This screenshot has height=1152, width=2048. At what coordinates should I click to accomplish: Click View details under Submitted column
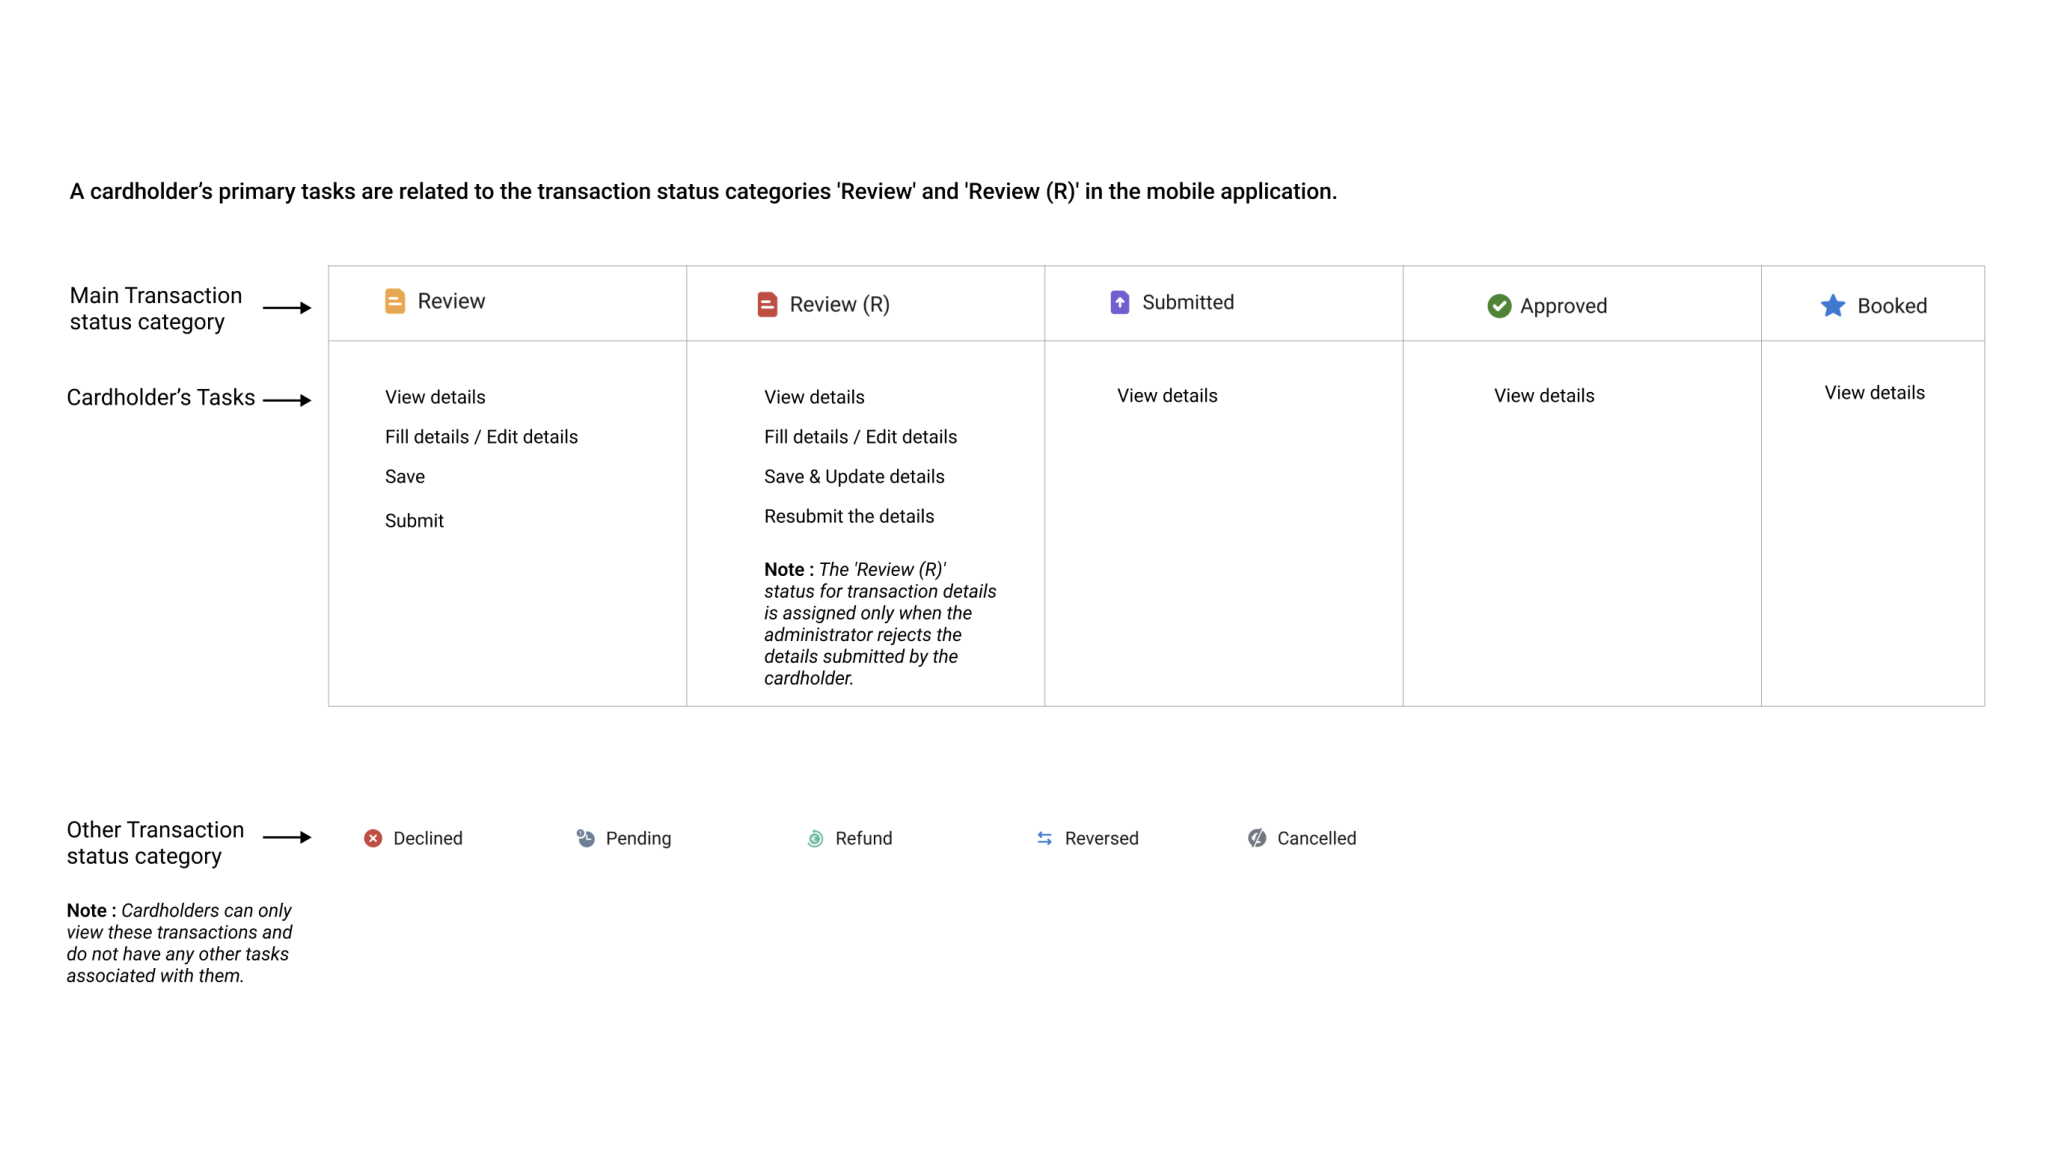click(x=1166, y=396)
